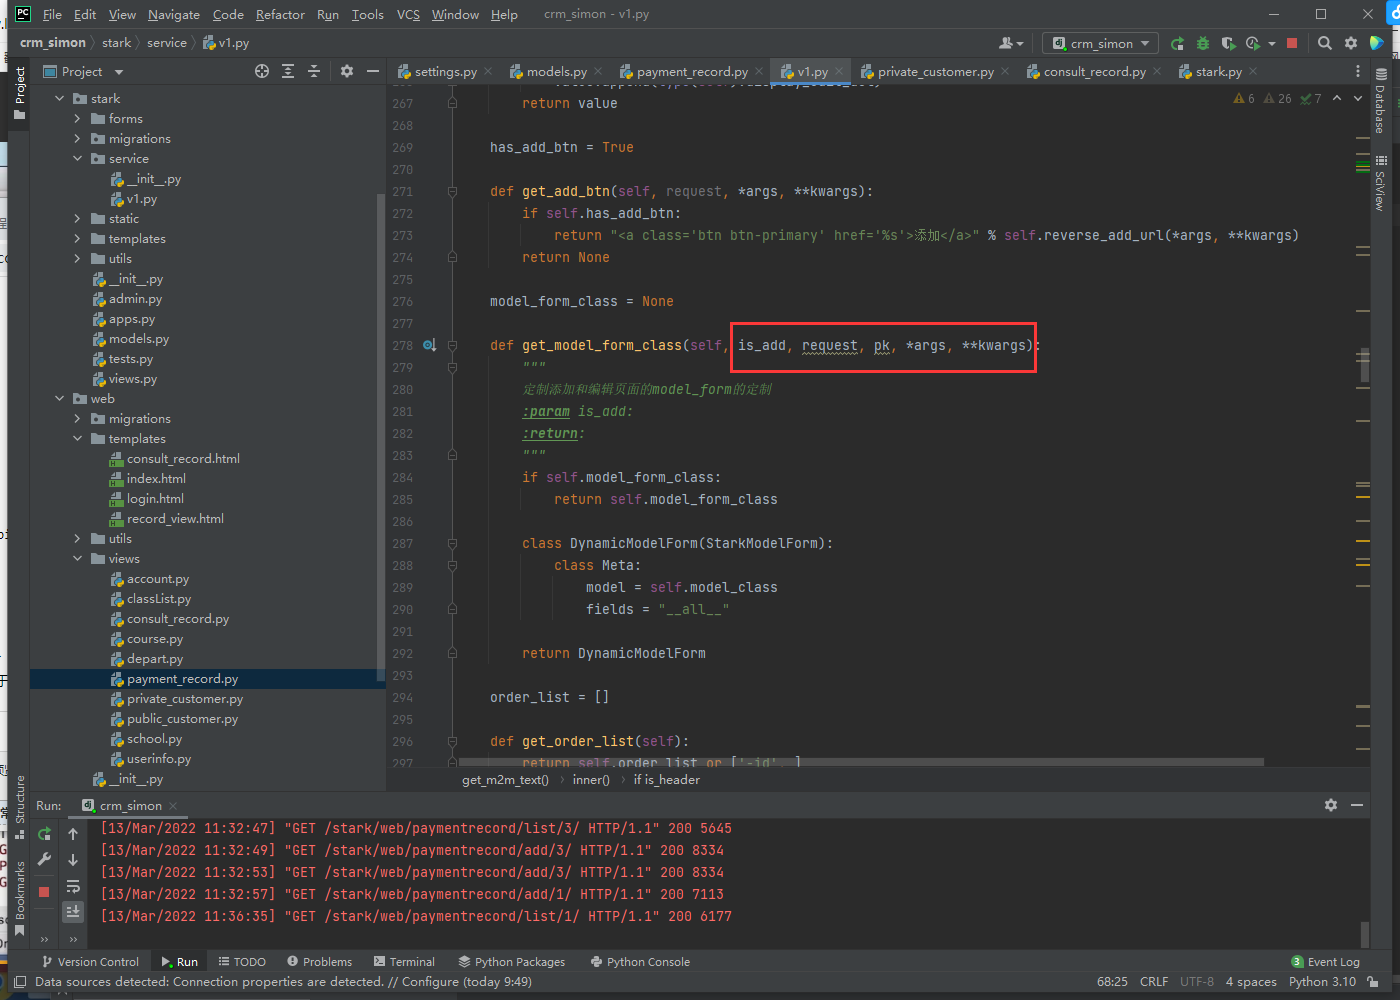Image resolution: width=1400 pixels, height=1000 pixels.
Task: Toggle soft-wrap in Run console
Action: point(73,886)
